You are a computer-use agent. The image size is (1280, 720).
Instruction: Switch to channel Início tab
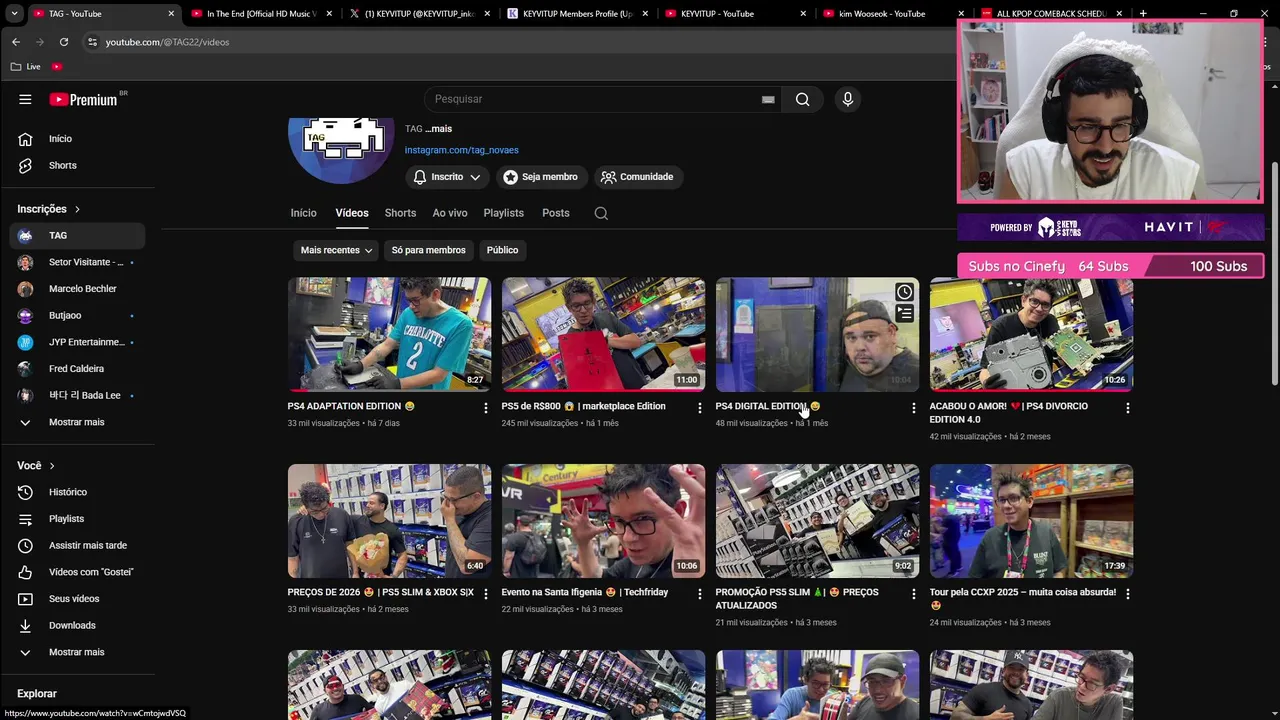pyautogui.click(x=303, y=213)
